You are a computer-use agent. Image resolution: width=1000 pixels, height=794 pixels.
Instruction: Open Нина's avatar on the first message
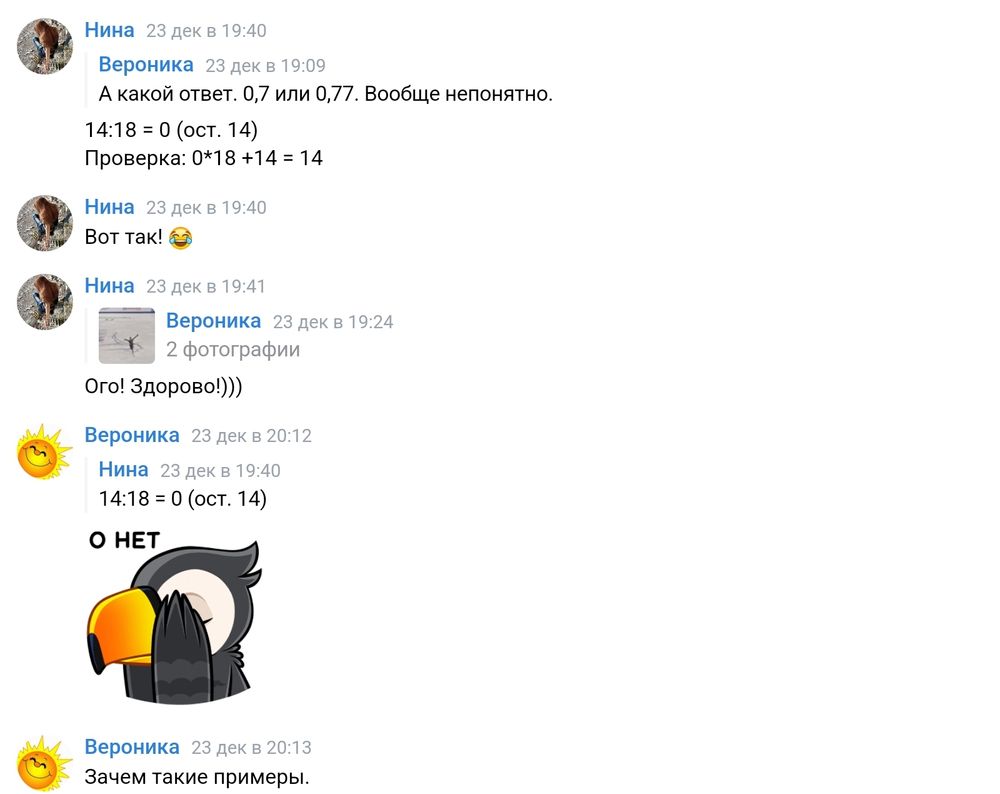(45, 46)
